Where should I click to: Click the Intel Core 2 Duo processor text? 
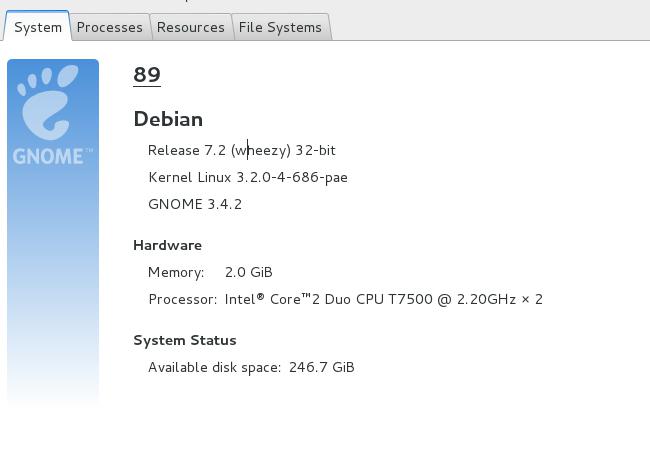[383, 299]
